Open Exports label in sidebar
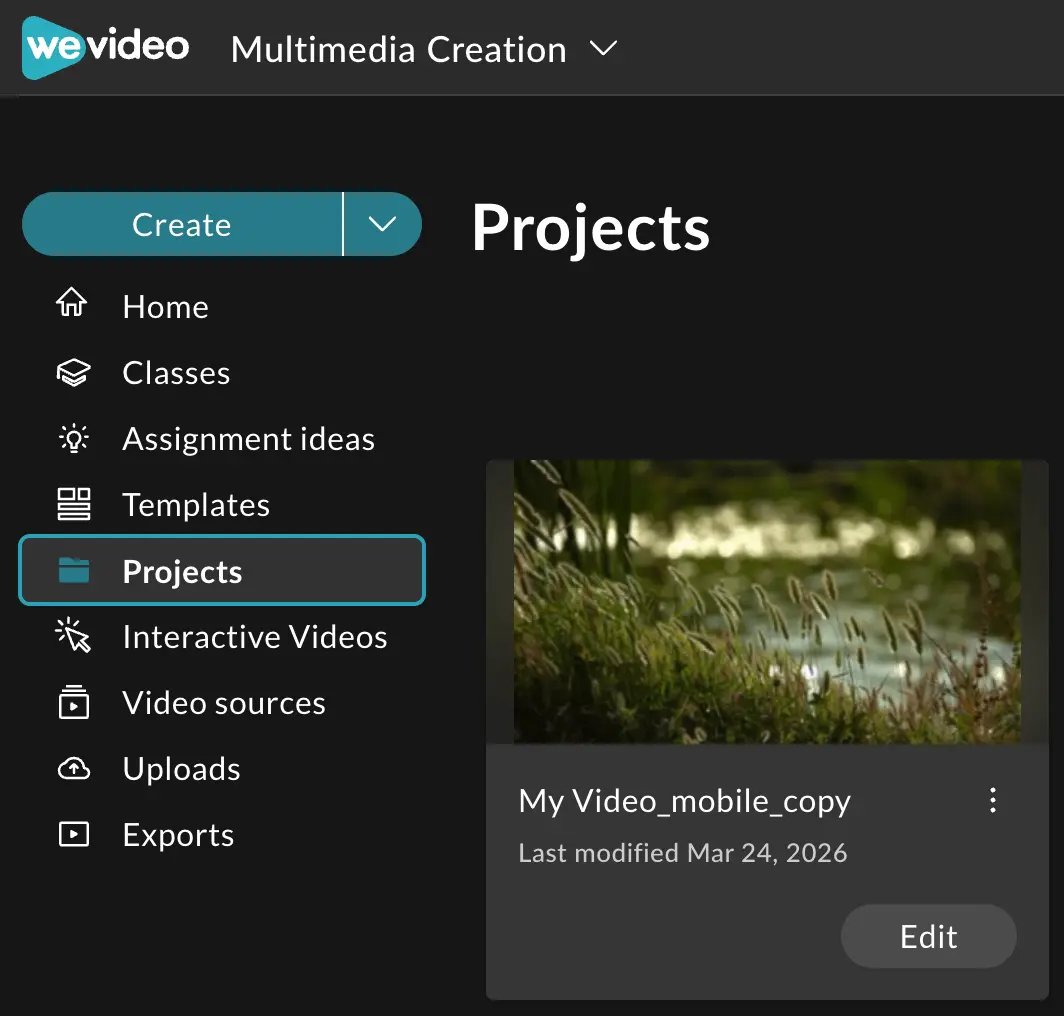 [178, 835]
